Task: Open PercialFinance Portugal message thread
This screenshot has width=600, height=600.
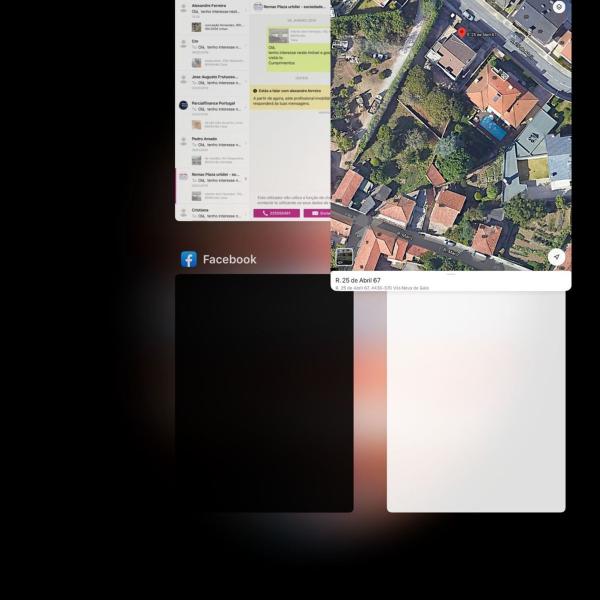Action: pos(215,106)
